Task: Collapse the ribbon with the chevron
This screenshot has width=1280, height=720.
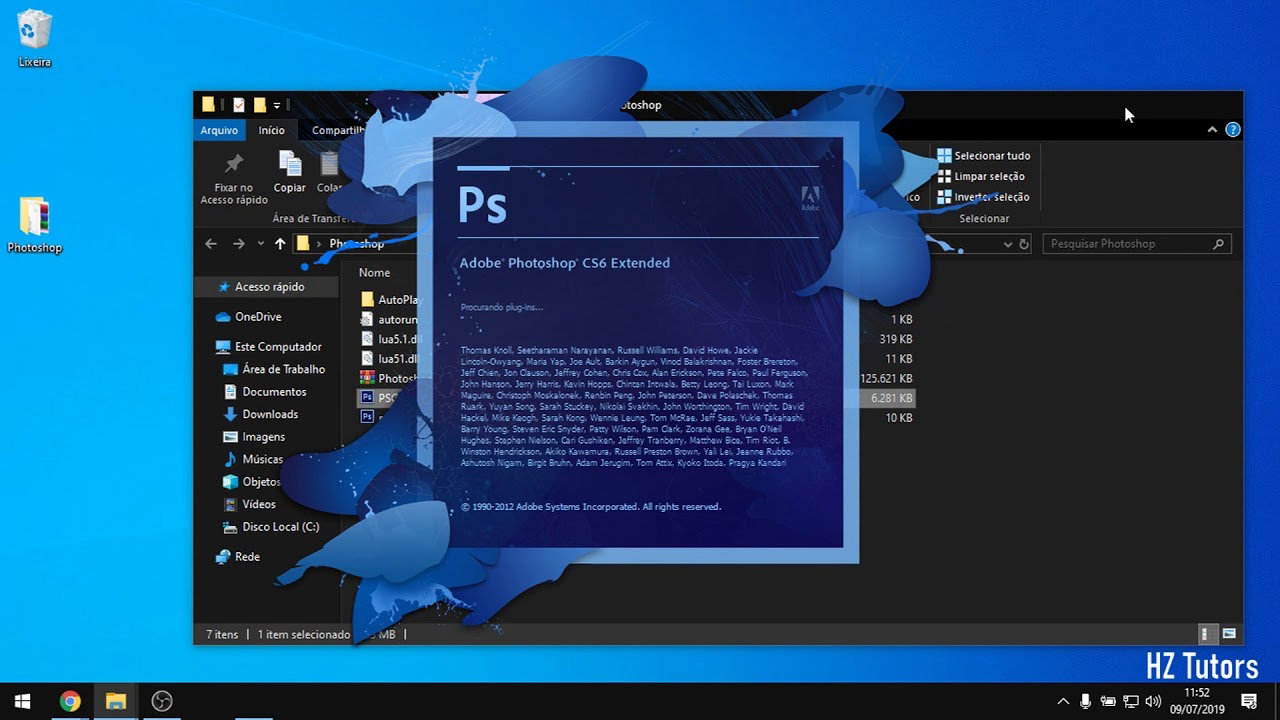Action: click(x=1212, y=130)
